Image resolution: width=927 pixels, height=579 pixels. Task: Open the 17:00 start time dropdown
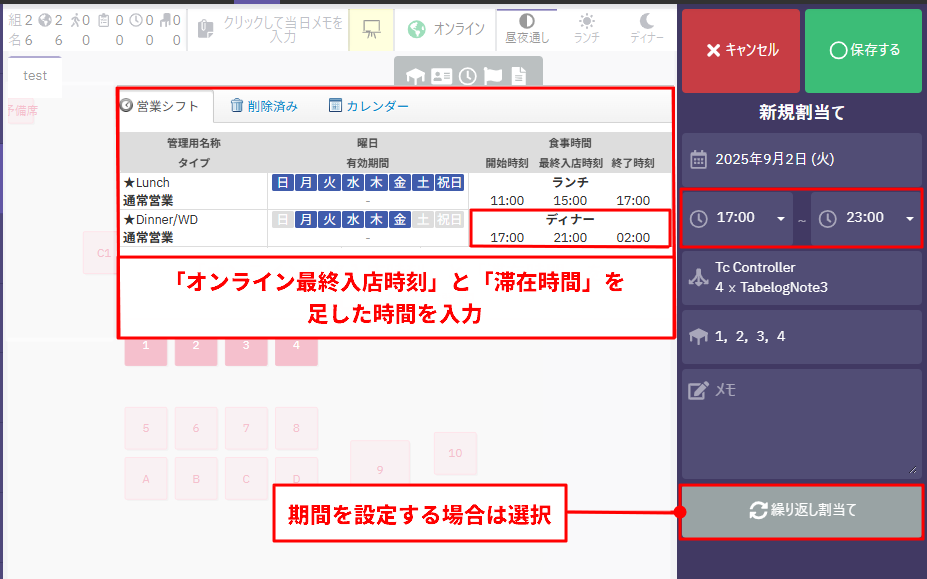coord(740,218)
